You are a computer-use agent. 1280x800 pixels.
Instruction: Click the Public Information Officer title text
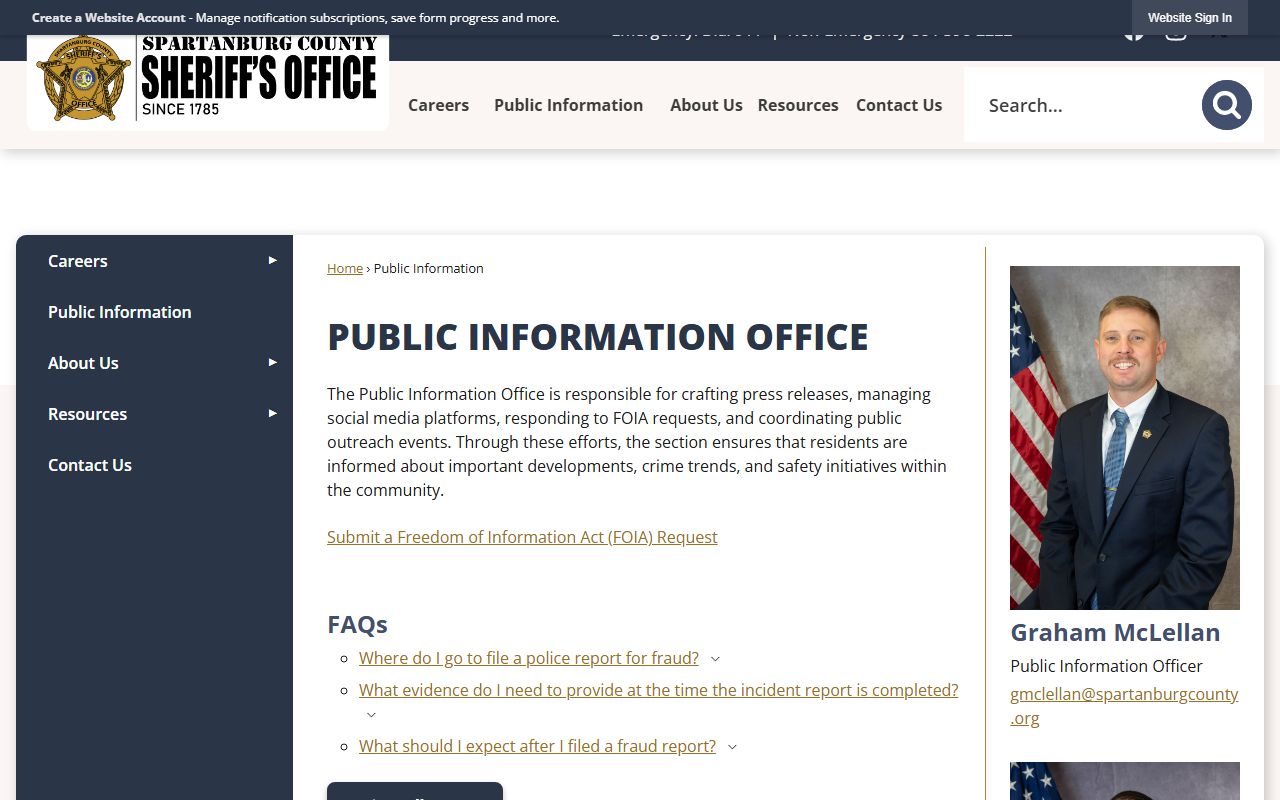pos(1106,666)
